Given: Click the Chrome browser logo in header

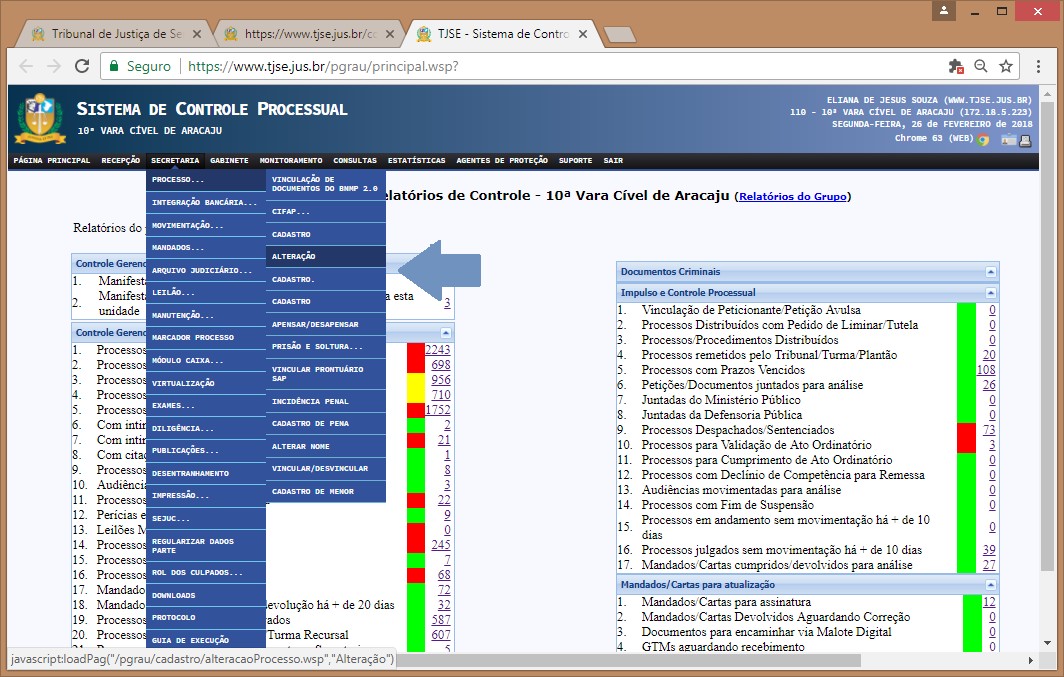Looking at the screenshot, I should coord(984,140).
